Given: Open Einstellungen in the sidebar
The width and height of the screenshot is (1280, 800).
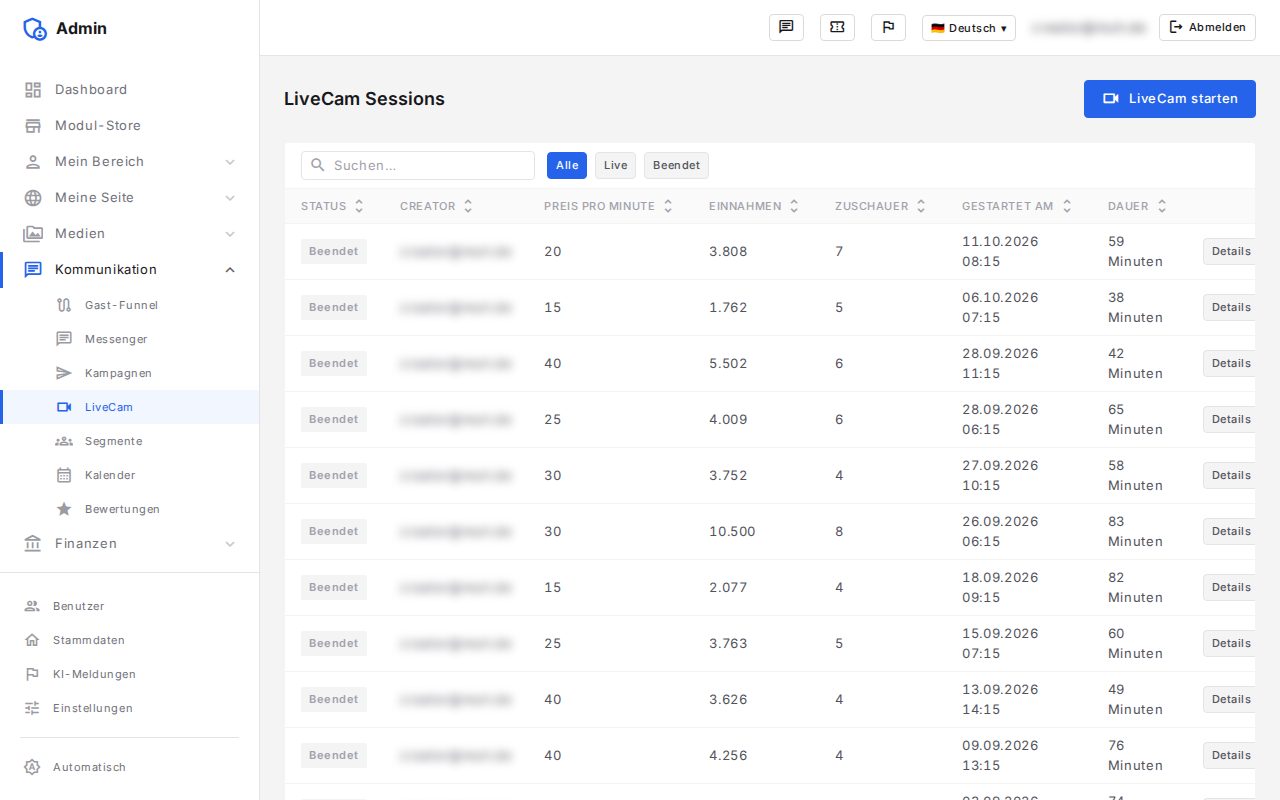Looking at the screenshot, I should (x=129, y=708).
